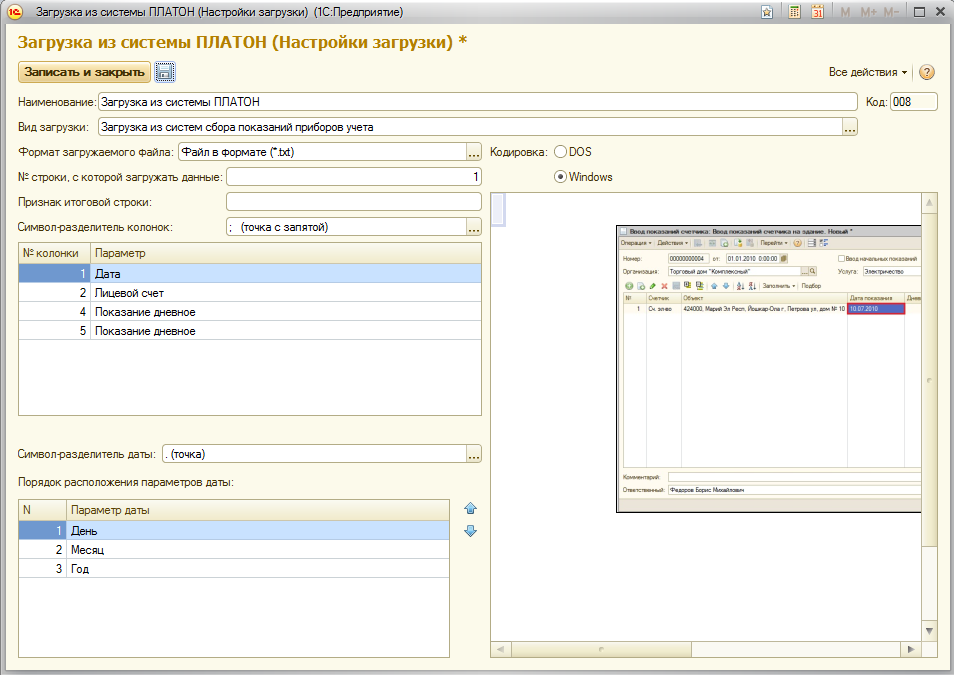This screenshot has height=675, width=954.
Task: Select the Показание дневное row for column 5
Action: [249, 331]
